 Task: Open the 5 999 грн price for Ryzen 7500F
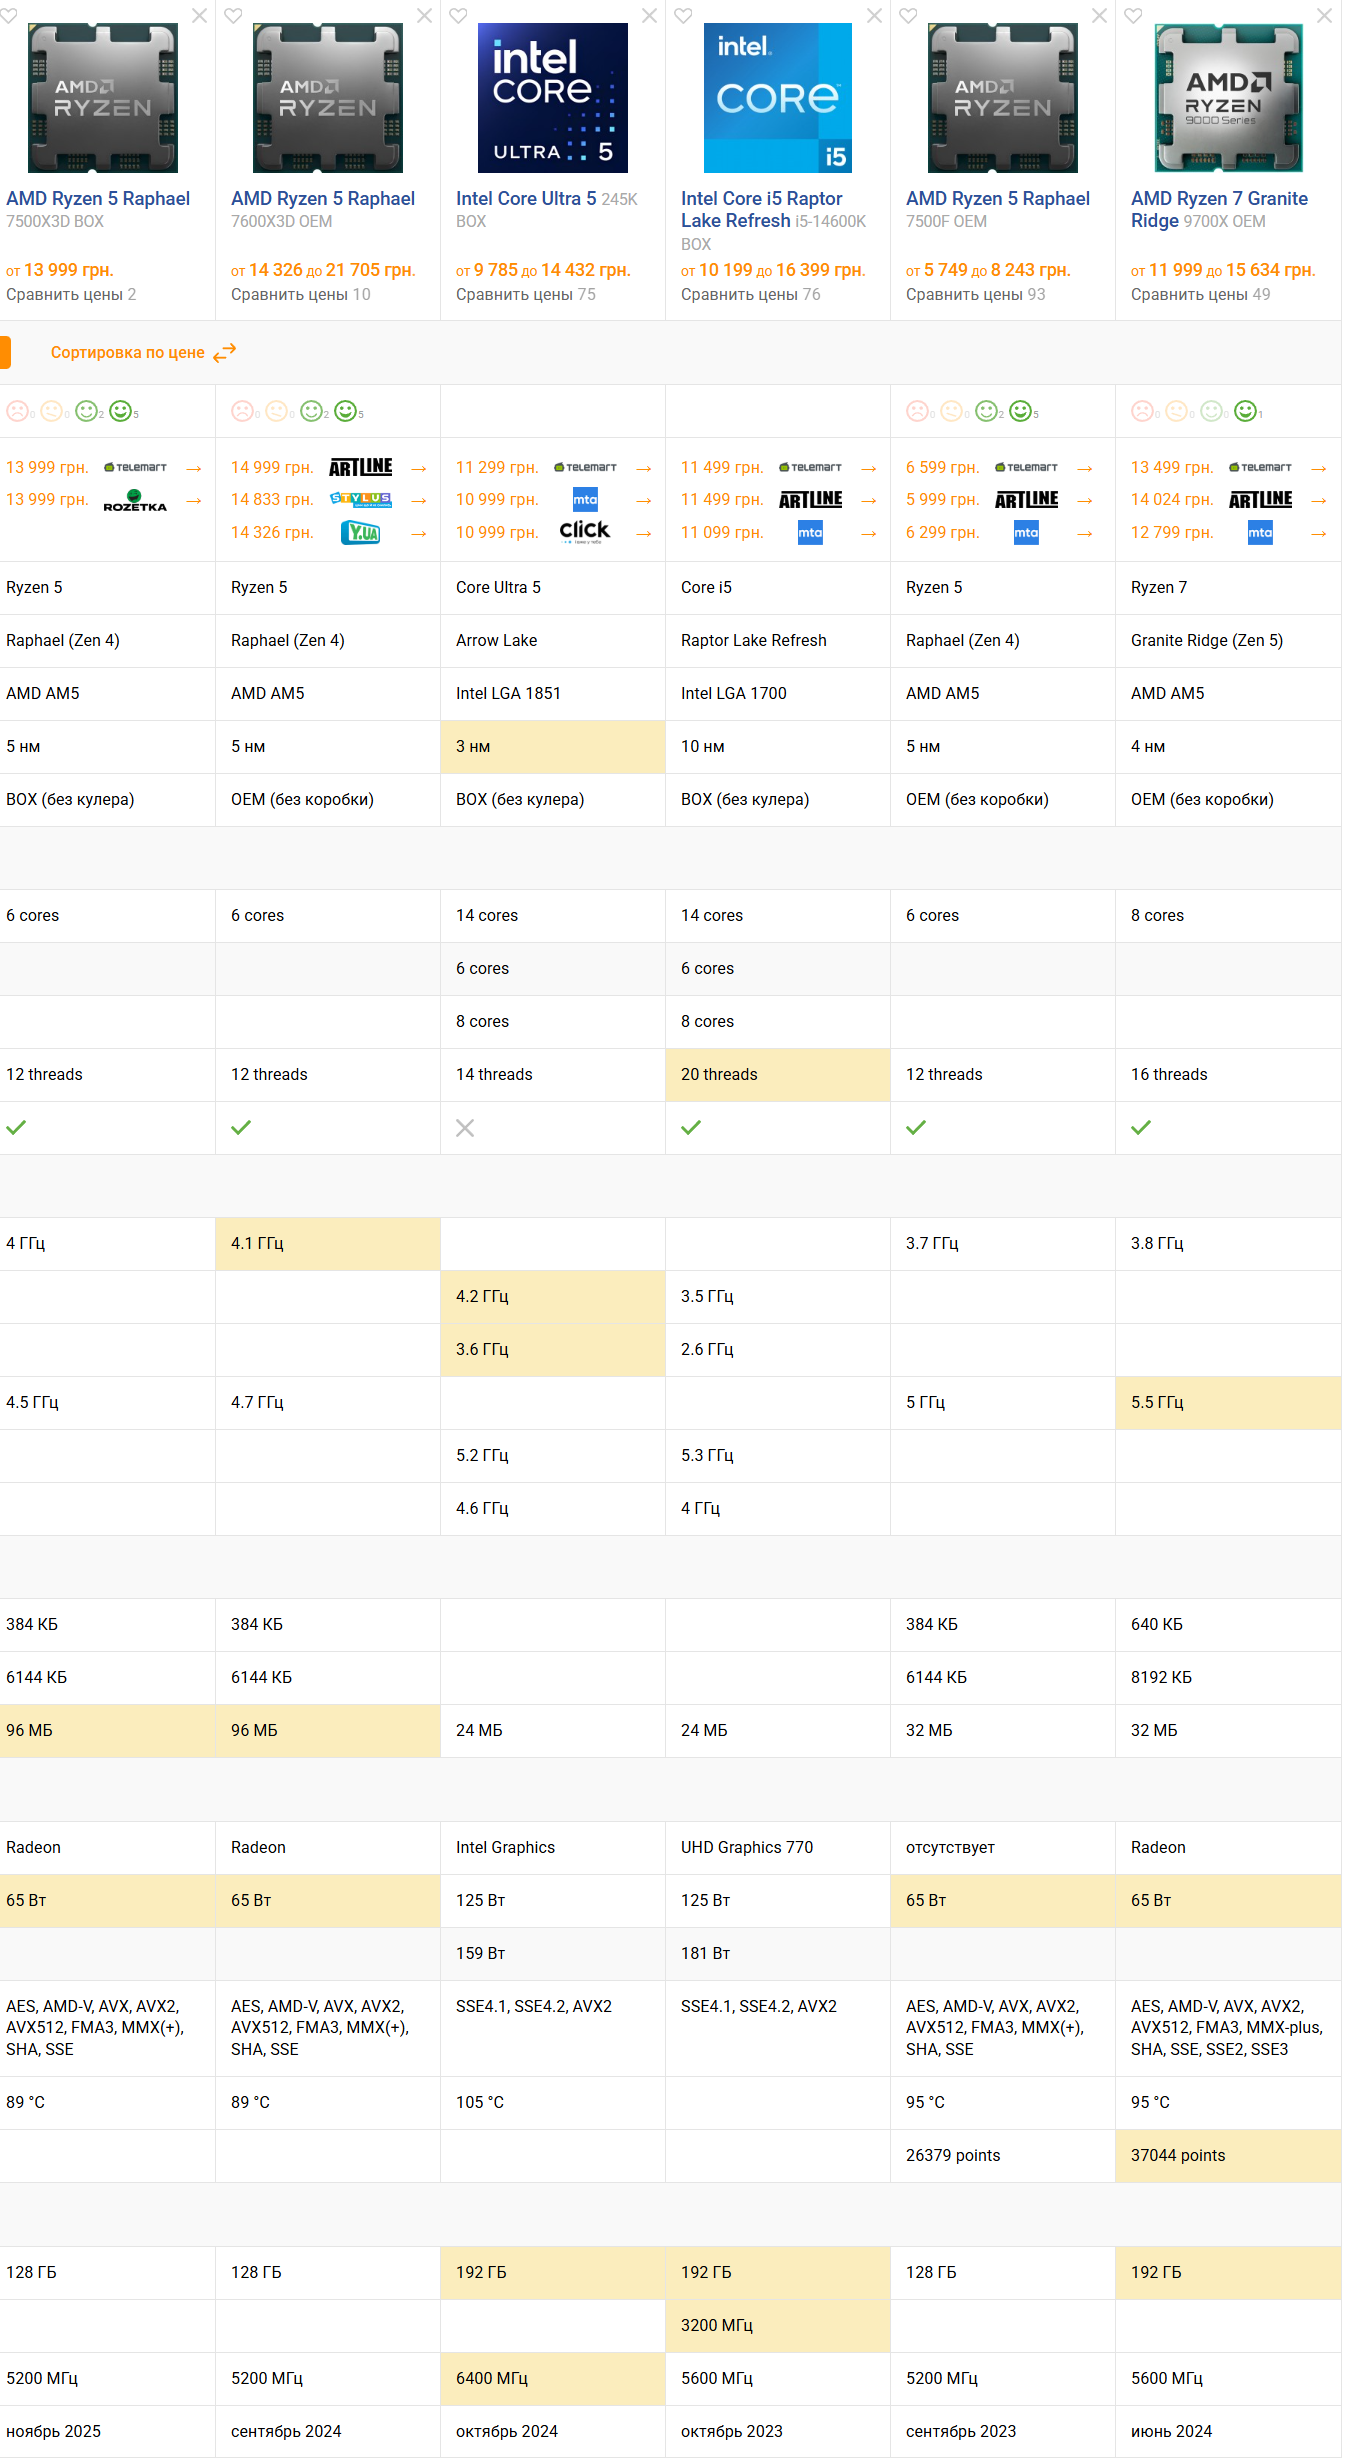pos(942,499)
